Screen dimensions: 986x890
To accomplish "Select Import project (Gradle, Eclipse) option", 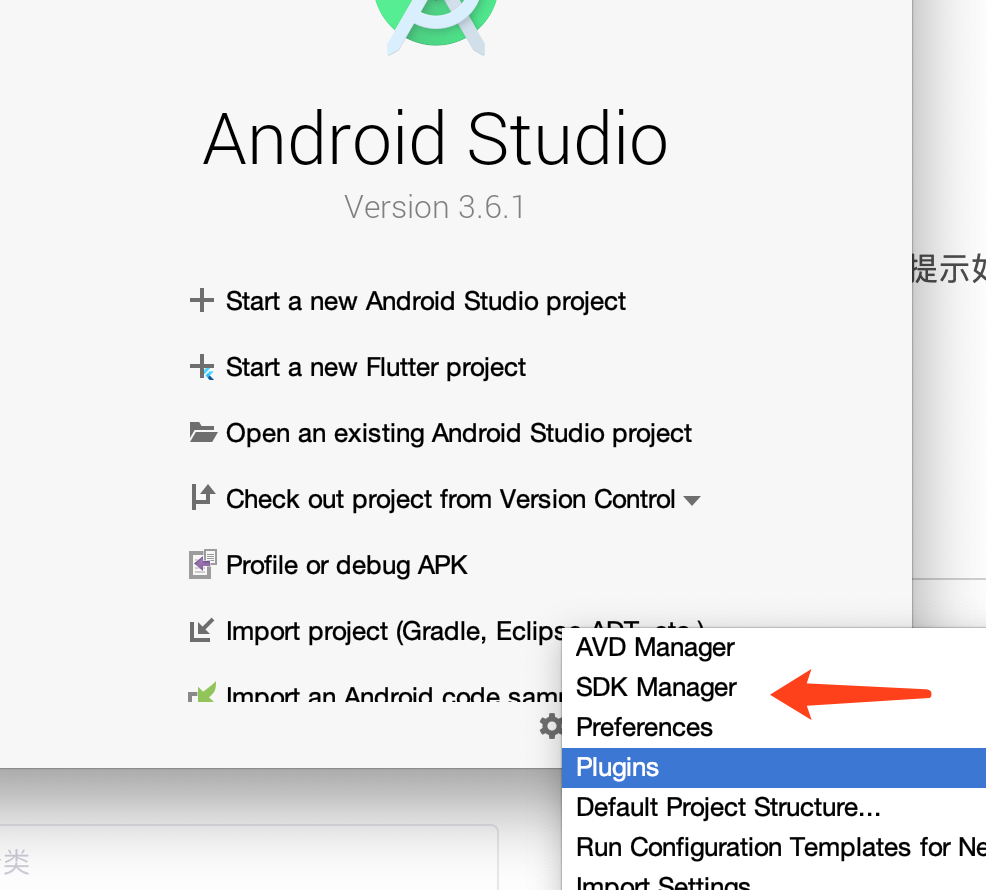I will 394,631.
